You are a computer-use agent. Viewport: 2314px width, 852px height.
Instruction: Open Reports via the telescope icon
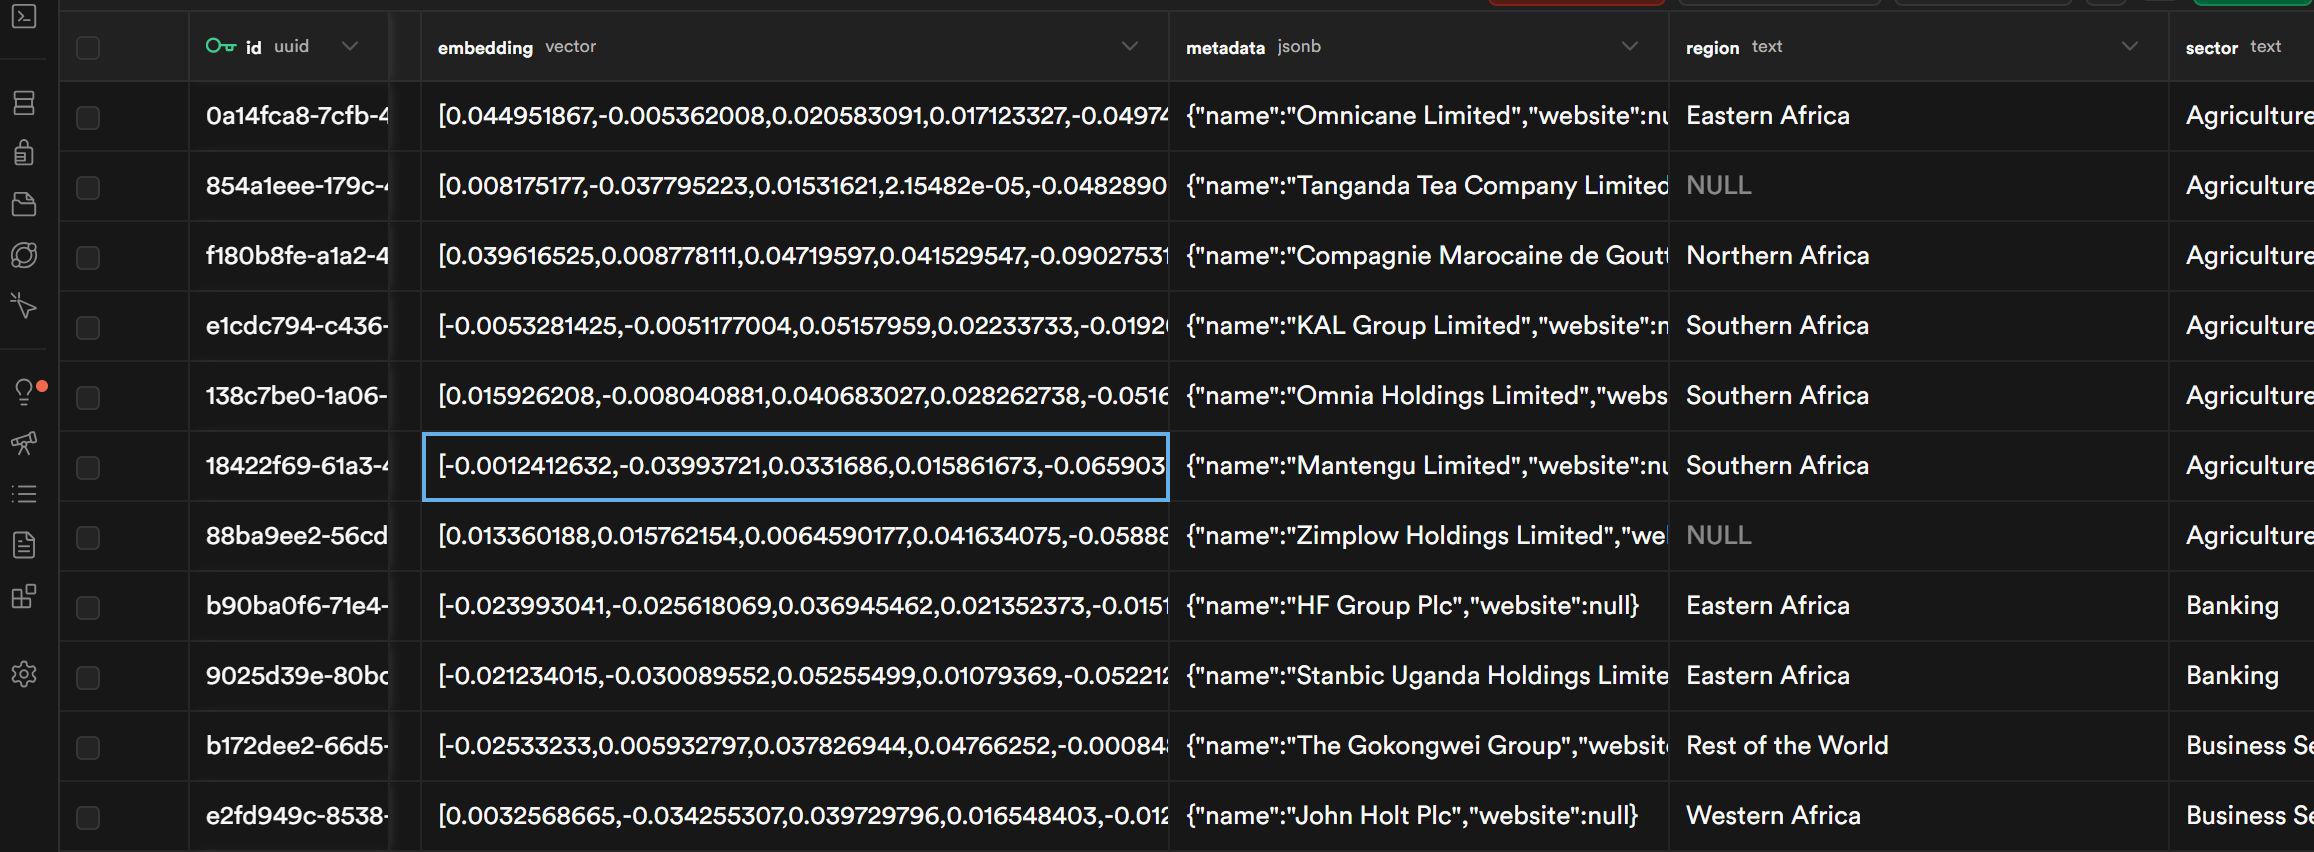tap(24, 442)
